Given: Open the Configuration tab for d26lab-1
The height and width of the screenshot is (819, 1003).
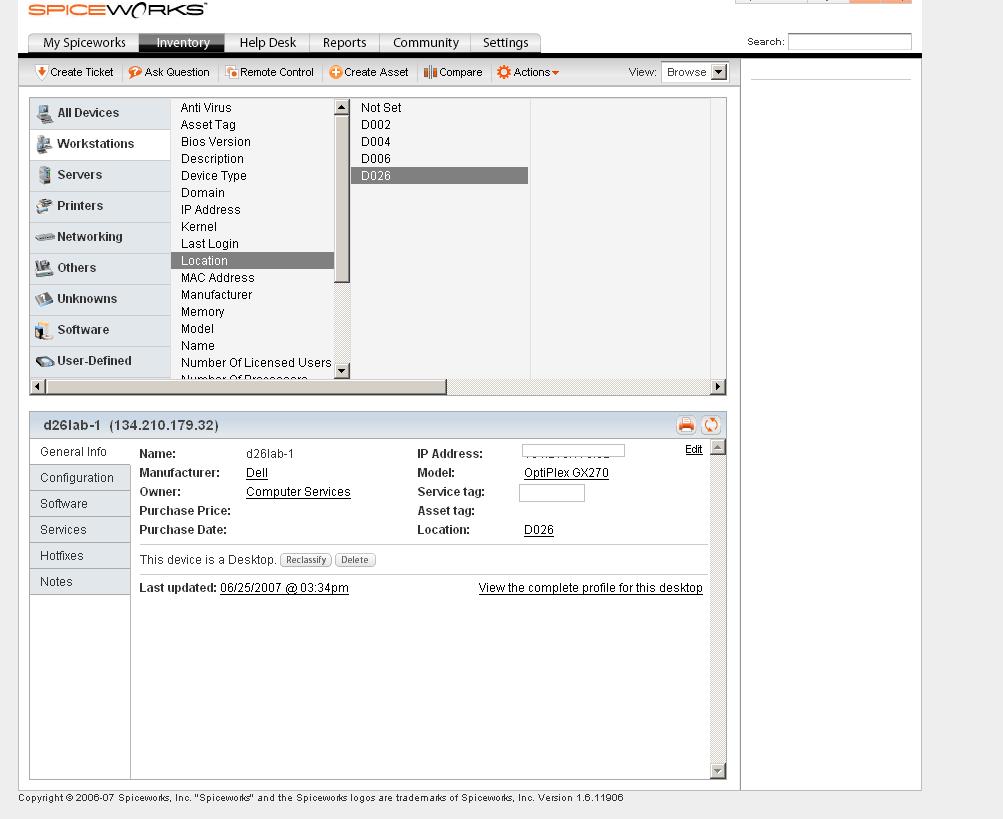Looking at the screenshot, I should (79, 477).
